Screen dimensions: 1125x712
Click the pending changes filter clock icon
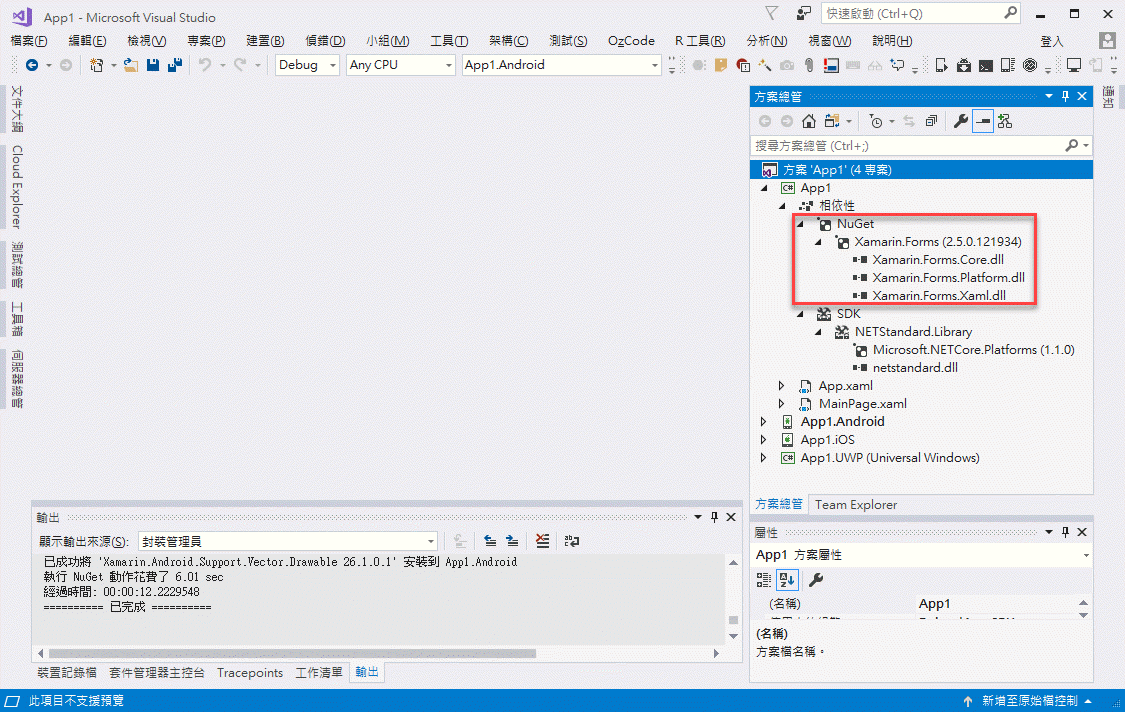pyautogui.click(x=876, y=121)
